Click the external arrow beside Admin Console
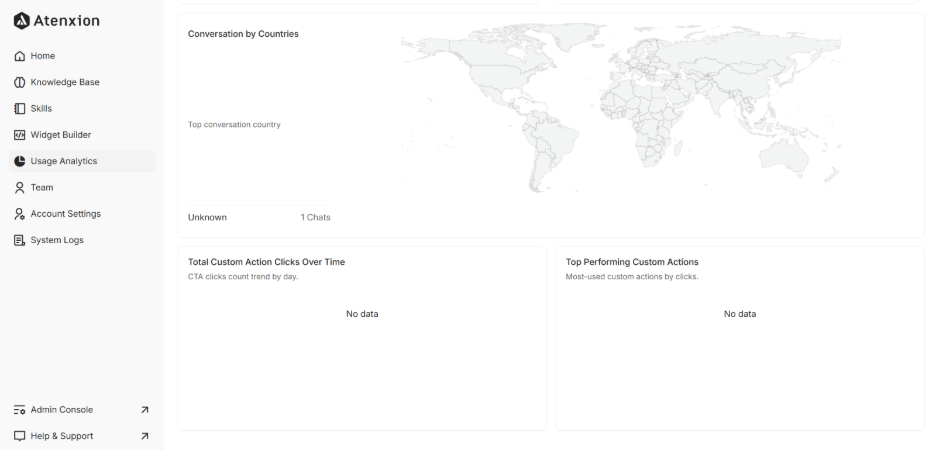The image size is (936, 450). 144,409
